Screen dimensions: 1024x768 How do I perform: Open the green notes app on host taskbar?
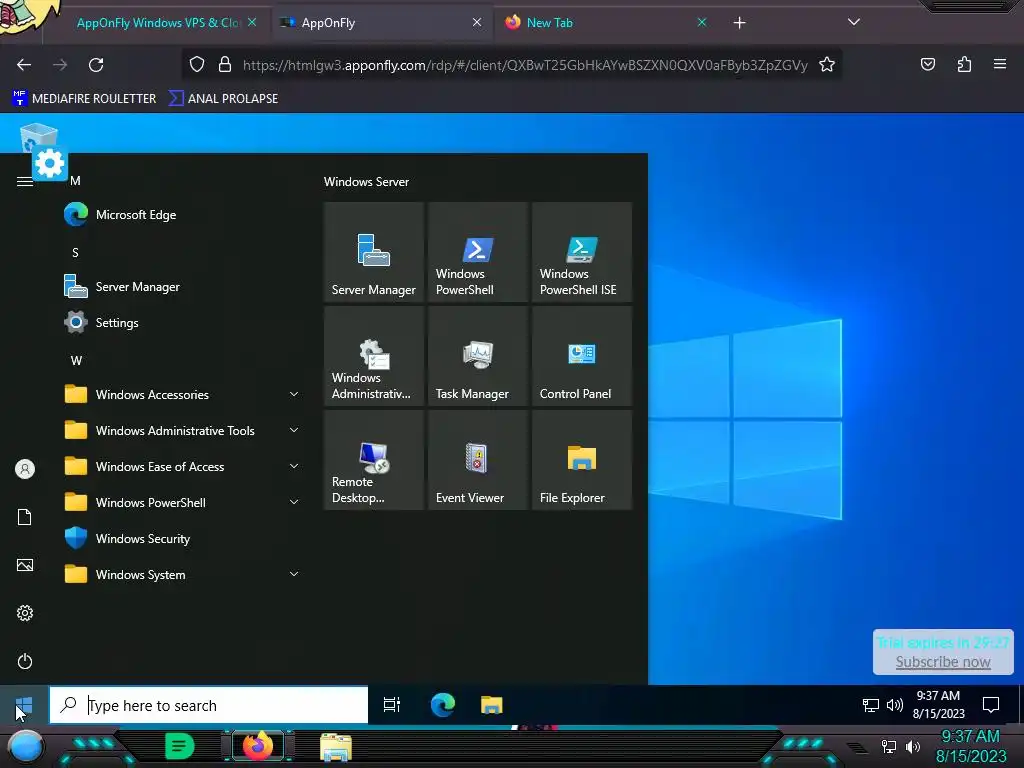click(180, 746)
